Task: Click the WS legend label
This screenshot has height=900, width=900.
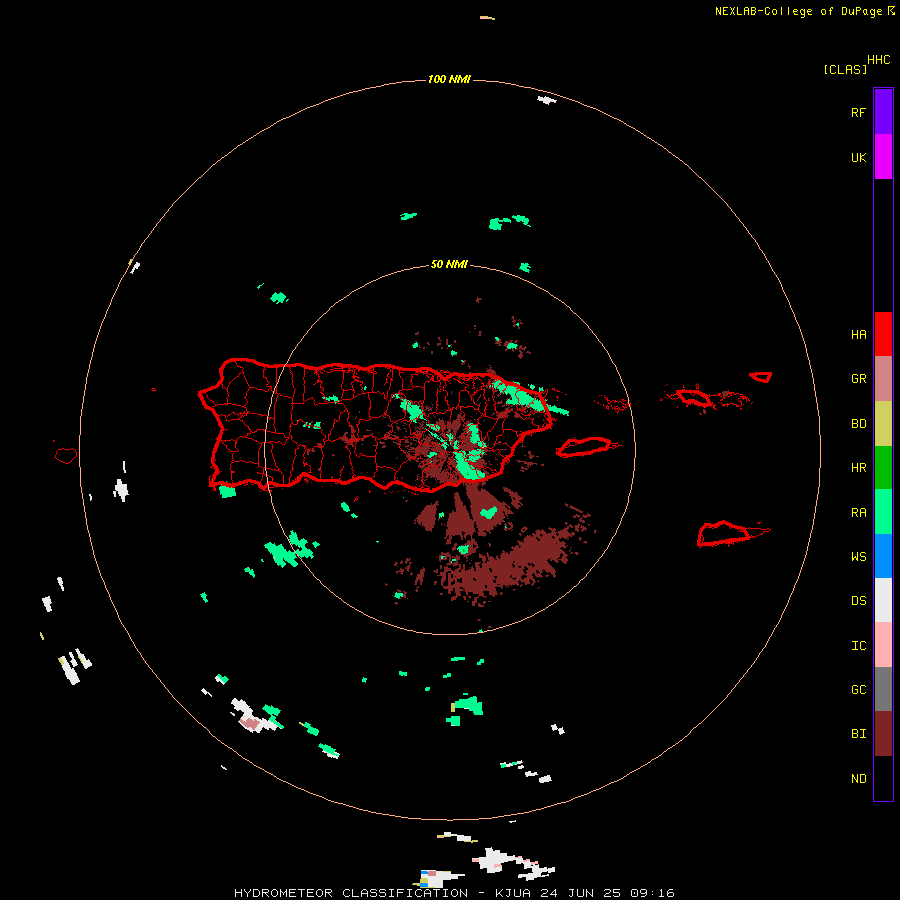Action: [x=858, y=557]
